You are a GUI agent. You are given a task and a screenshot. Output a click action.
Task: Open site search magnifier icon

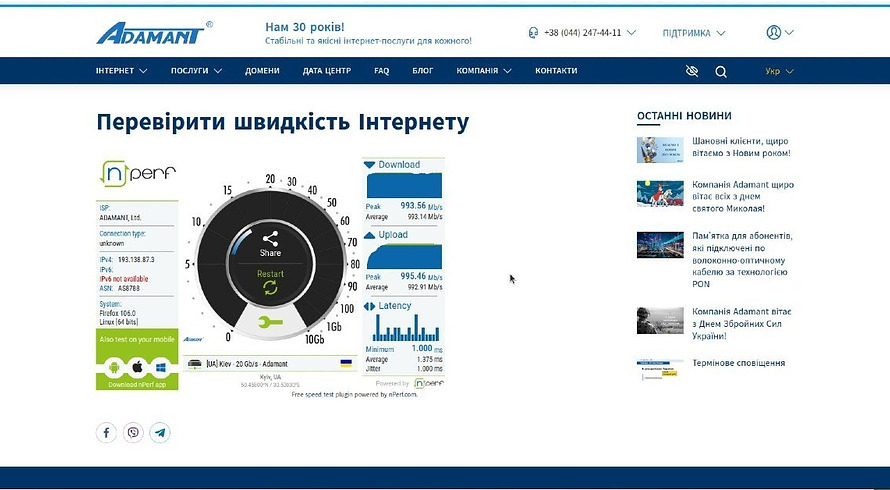pyautogui.click(x=721, y=72)
